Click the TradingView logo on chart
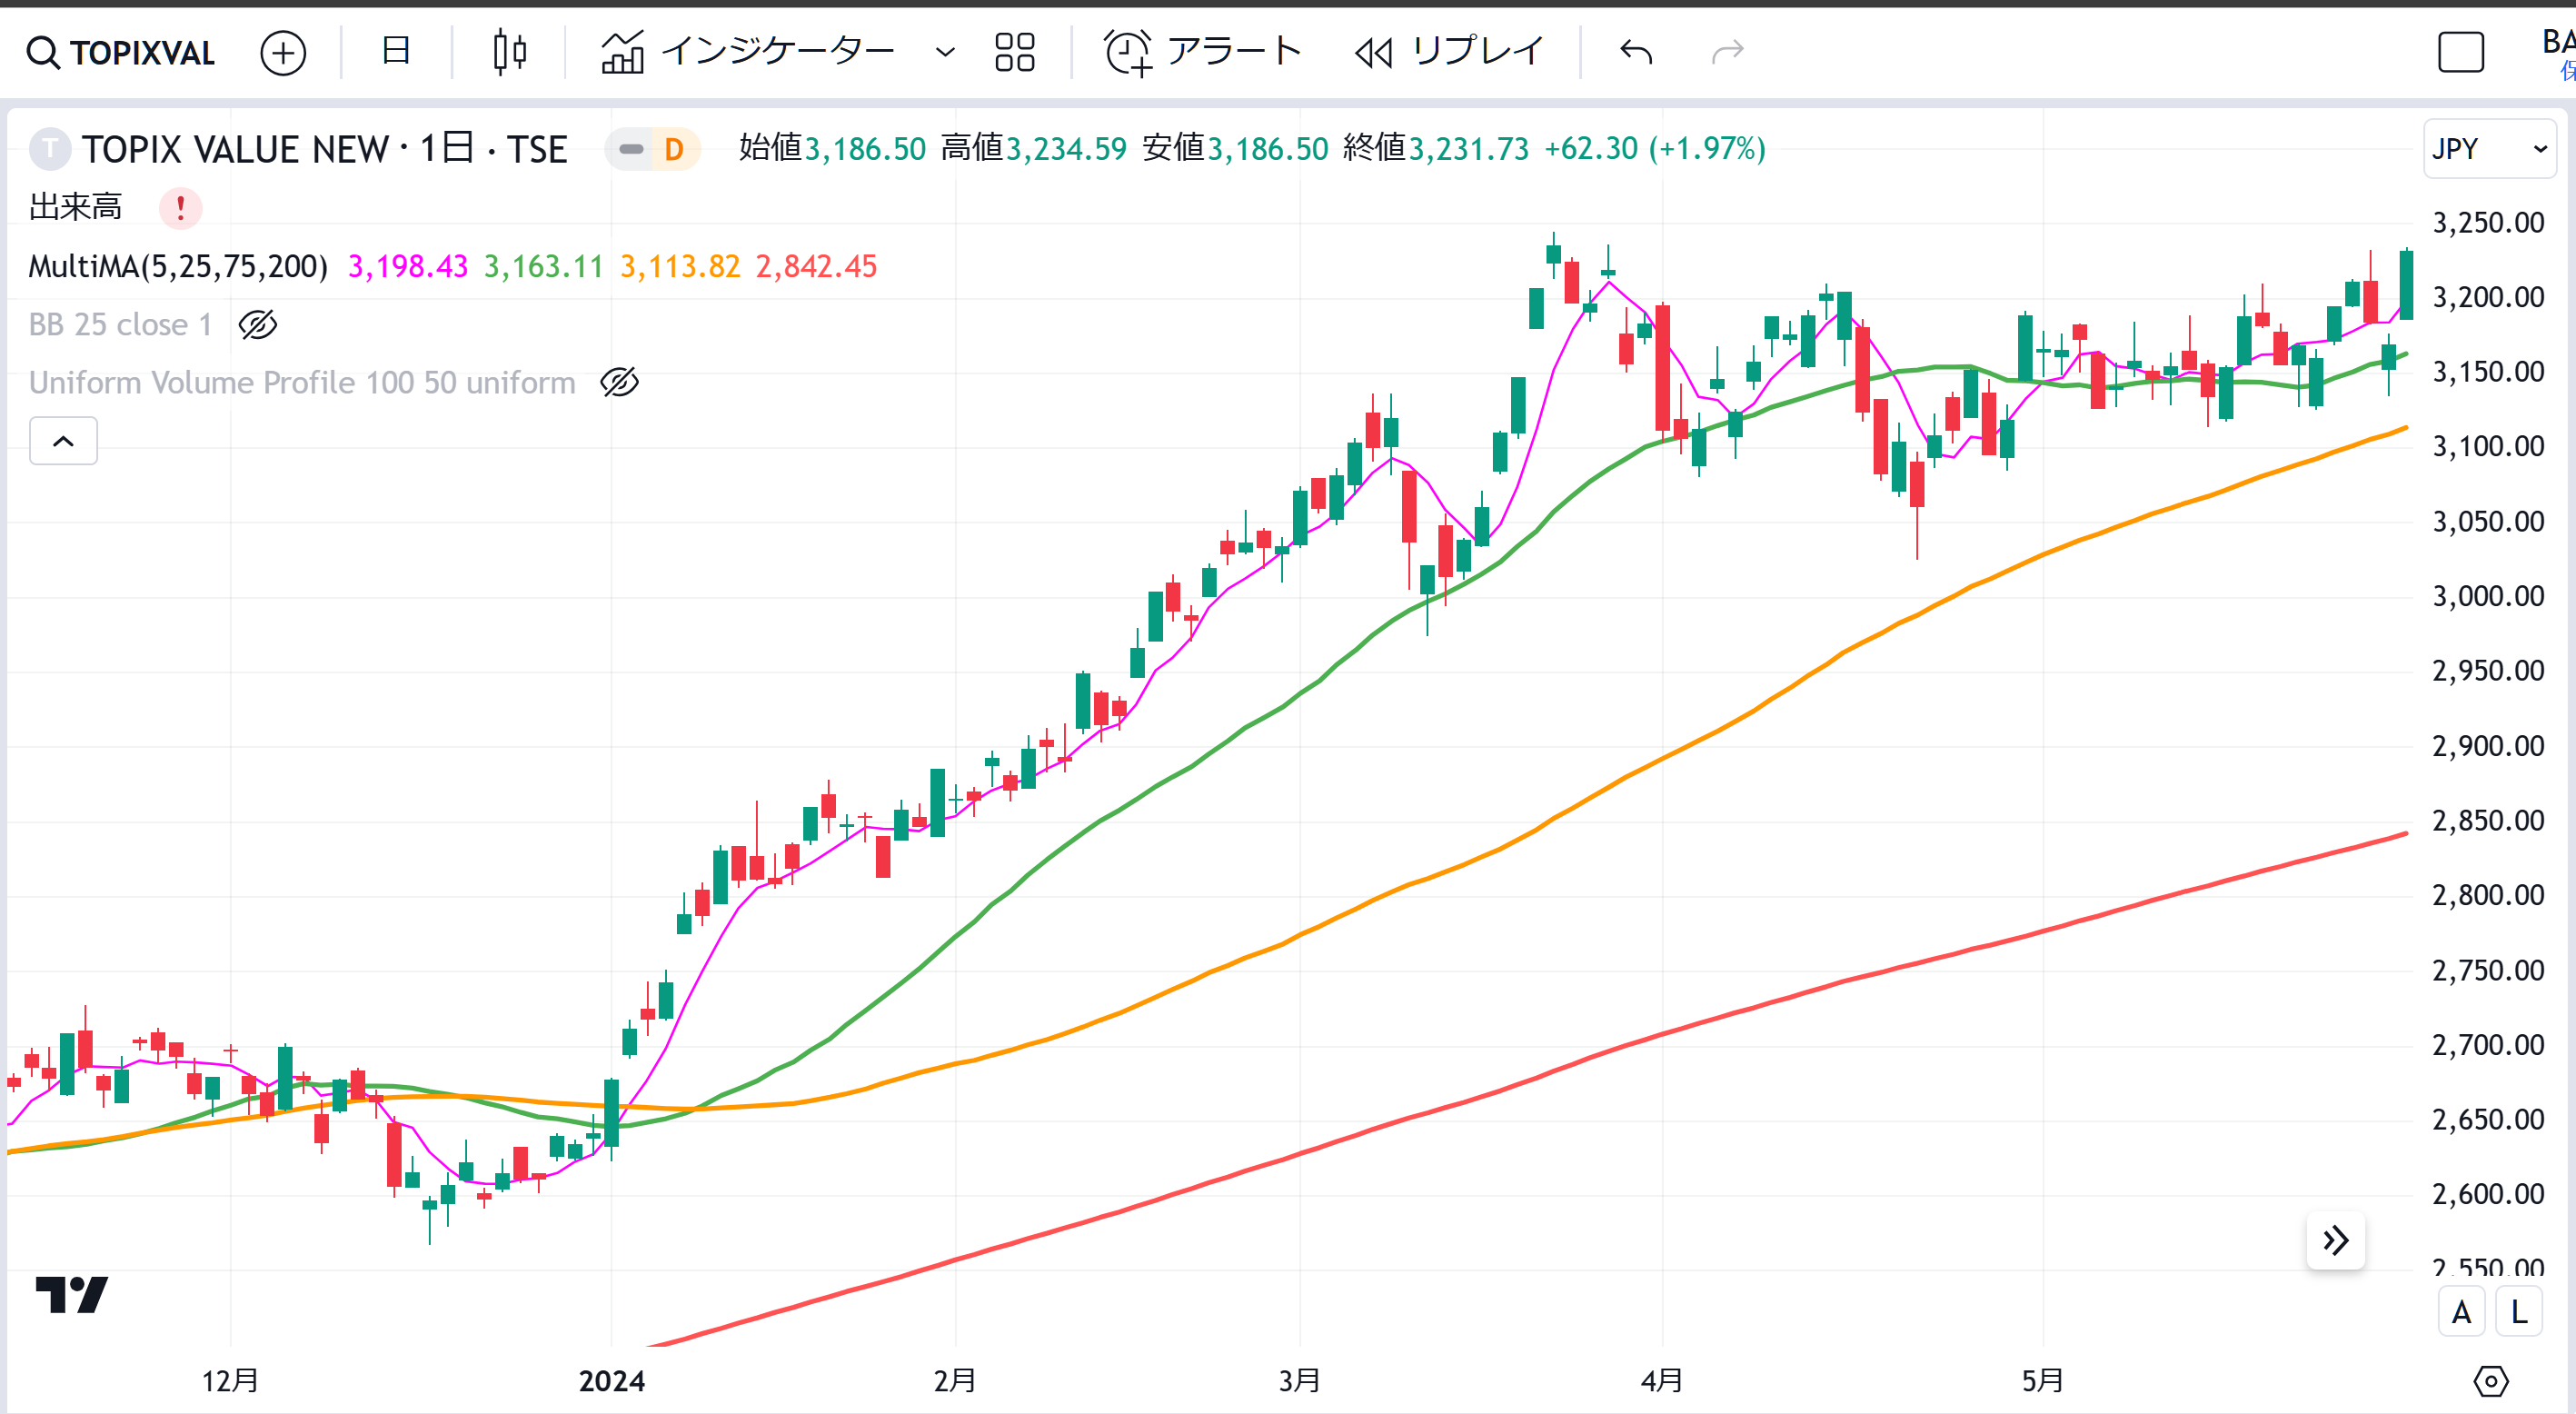 (x=71, y=1295)
